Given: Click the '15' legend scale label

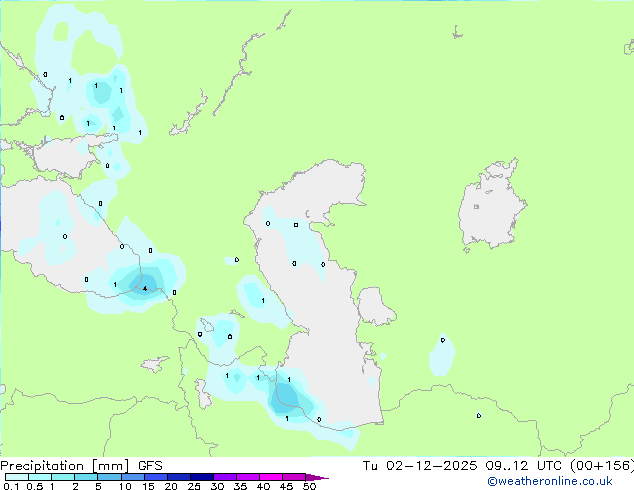Looking at the screenshot, I should [x=148, y=486].
